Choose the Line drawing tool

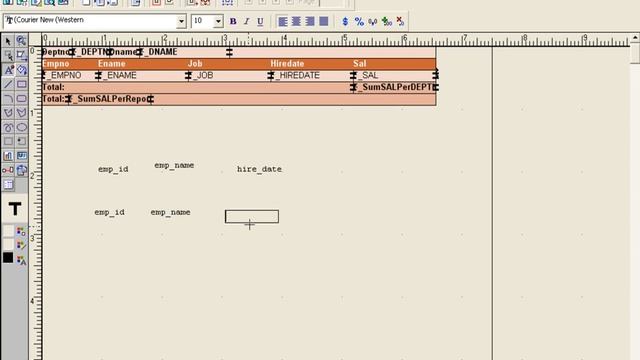[8, 84]
